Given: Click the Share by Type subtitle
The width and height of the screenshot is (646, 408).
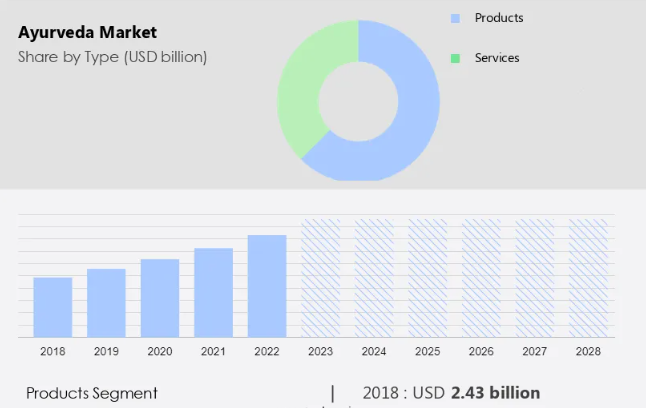Looking at the screenshot, I should point(112,57).
